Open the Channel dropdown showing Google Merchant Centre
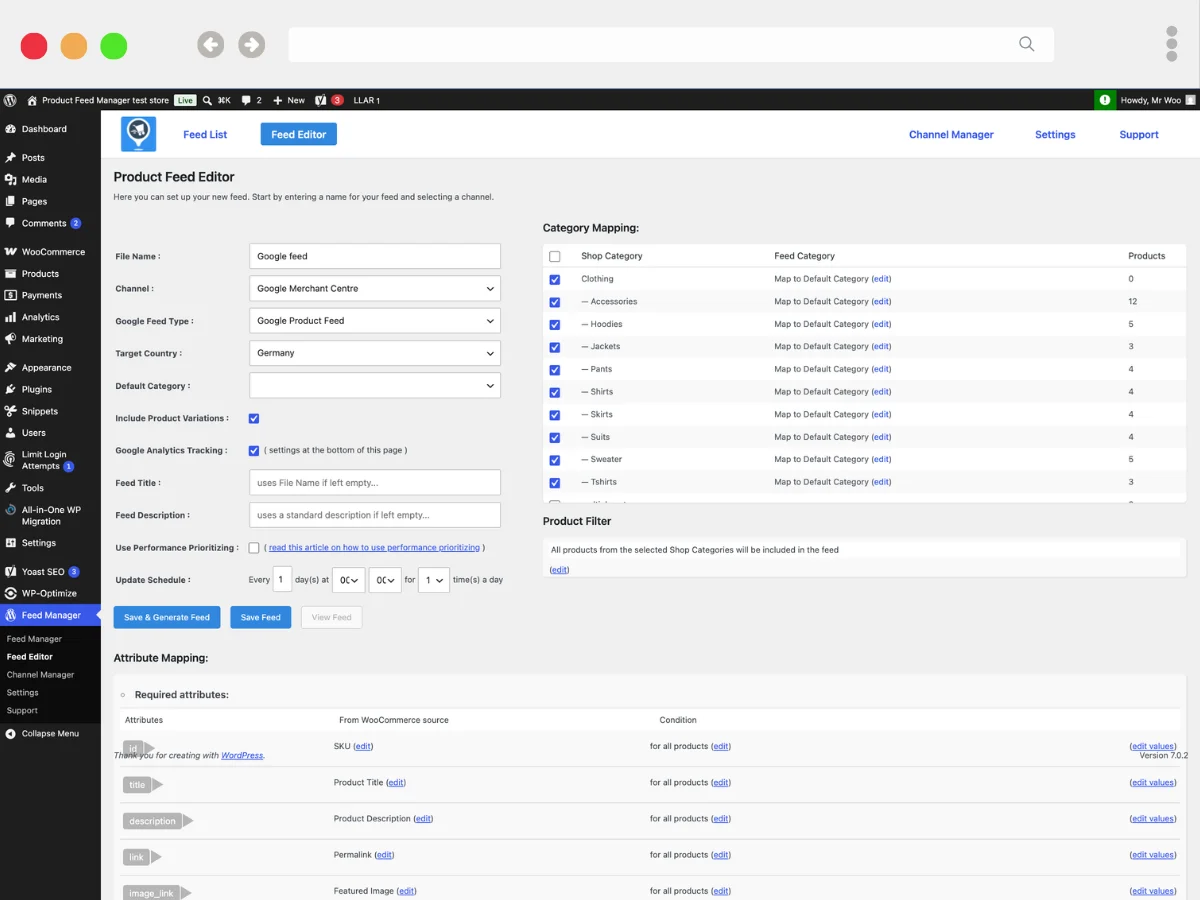The image size is (1200, 900). [375, 288]
